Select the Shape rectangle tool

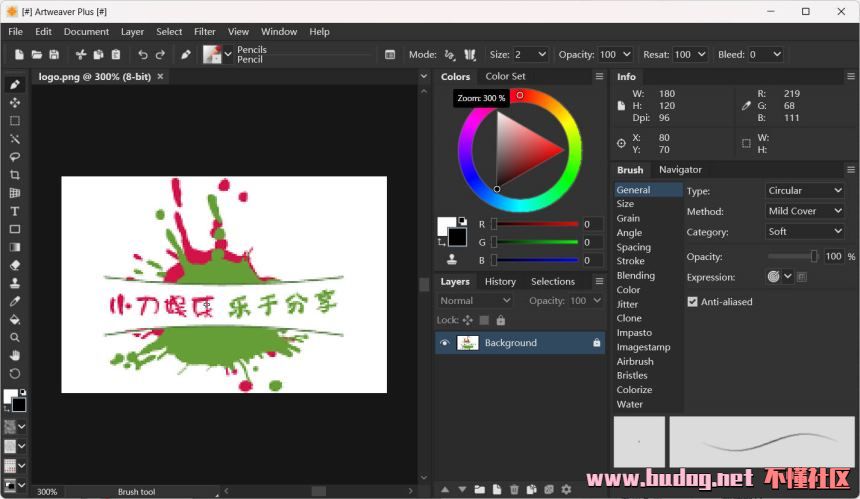(x=15, y=229)
